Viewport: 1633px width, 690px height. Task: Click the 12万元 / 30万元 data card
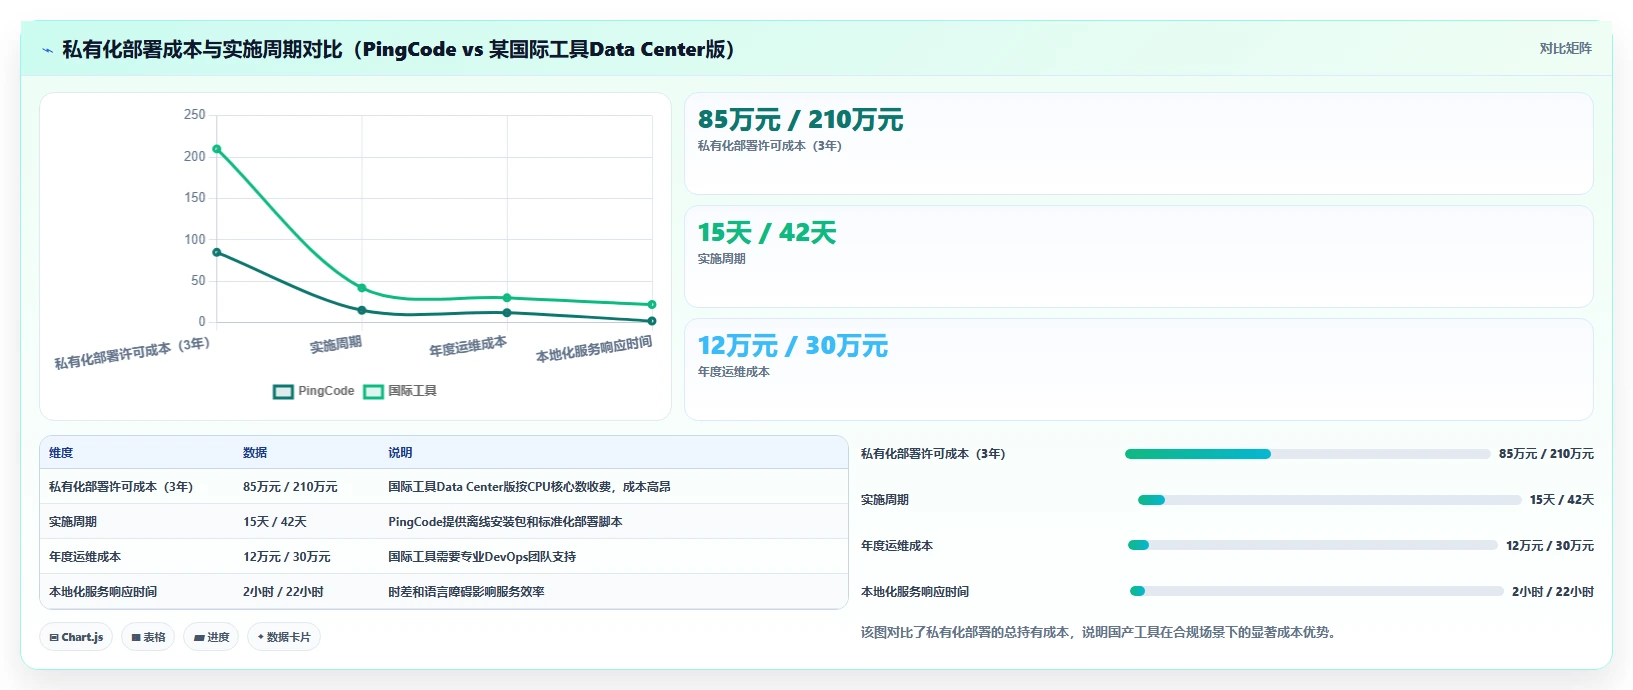[1139, 370]
